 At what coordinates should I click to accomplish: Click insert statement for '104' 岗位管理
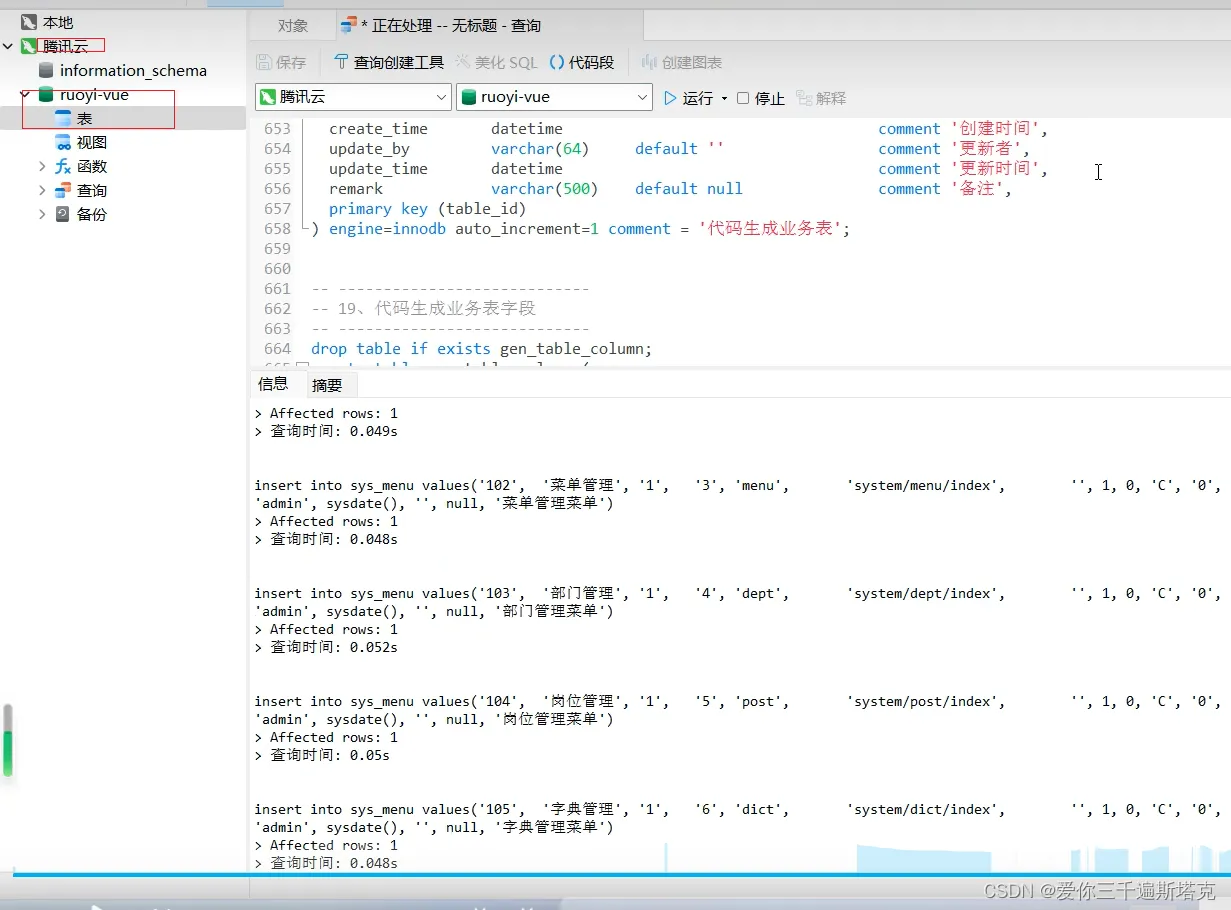point(738,710)
